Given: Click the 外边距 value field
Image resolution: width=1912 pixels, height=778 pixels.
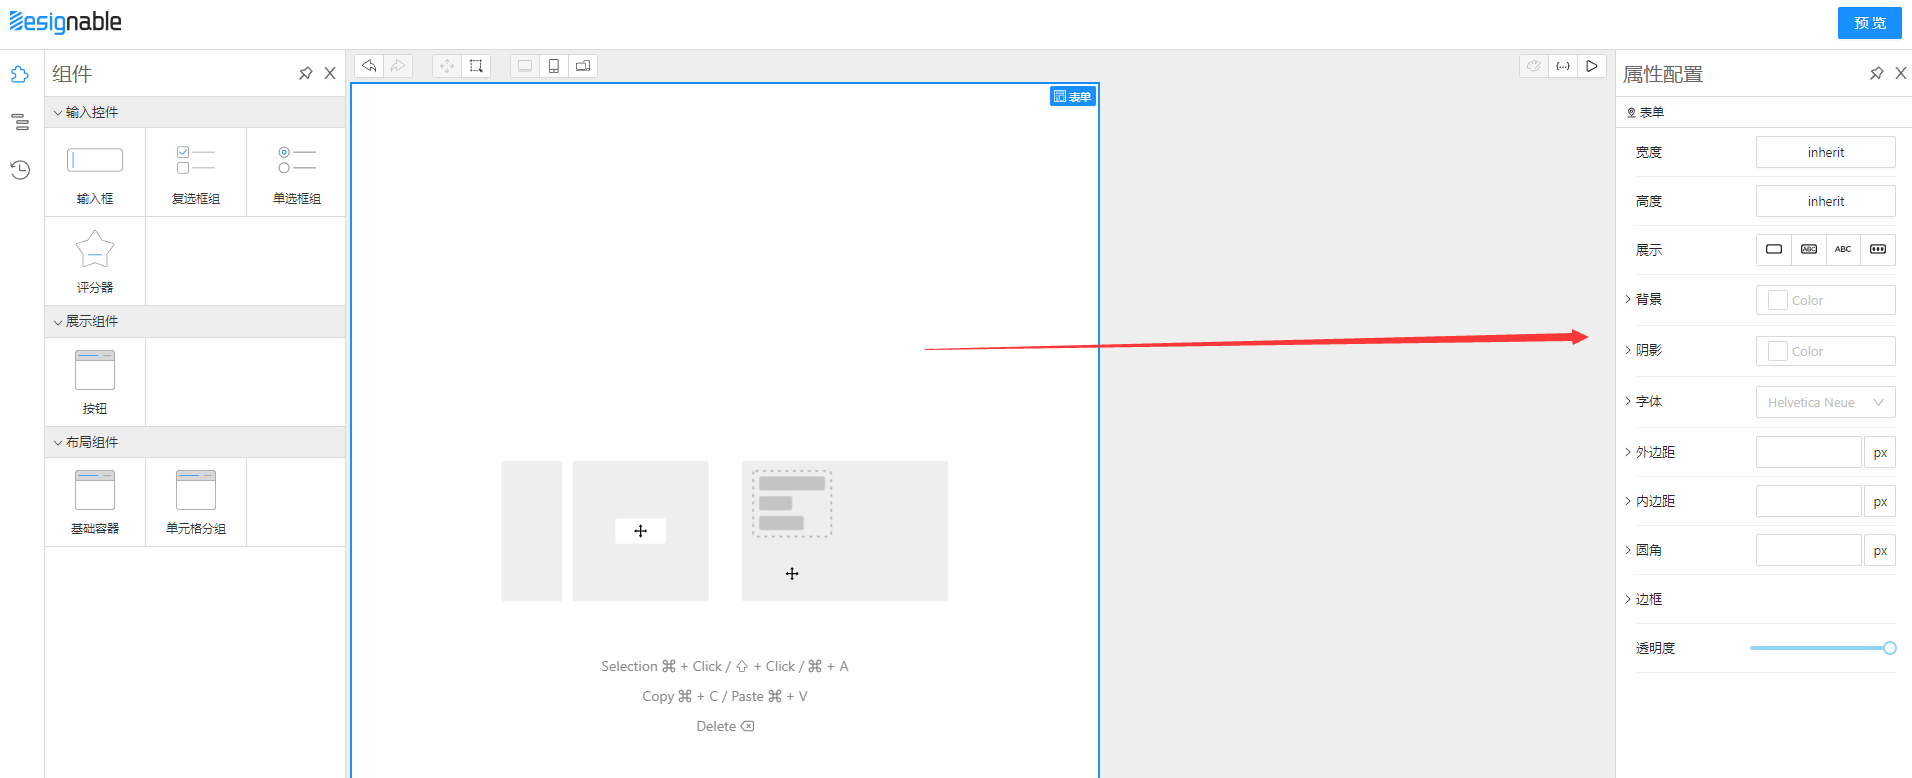Looking at the screenshot, I should [1809, 452].
